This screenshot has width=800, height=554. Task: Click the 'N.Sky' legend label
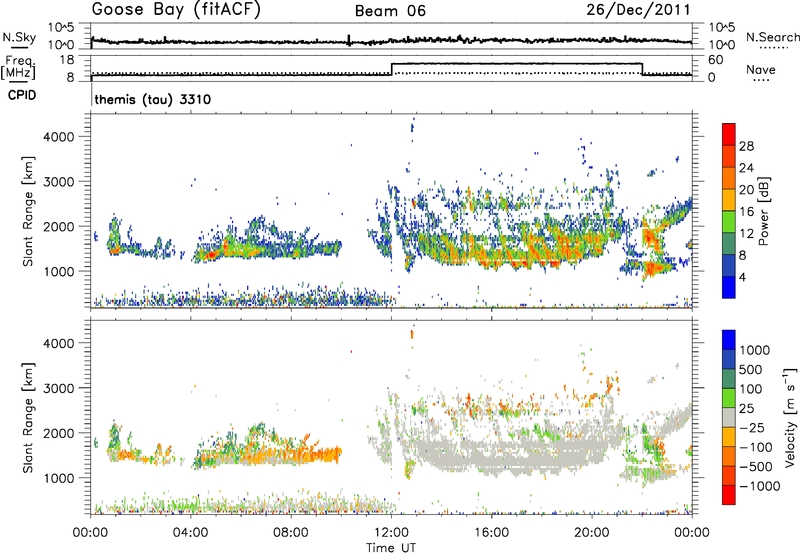[x=19, y=37]
